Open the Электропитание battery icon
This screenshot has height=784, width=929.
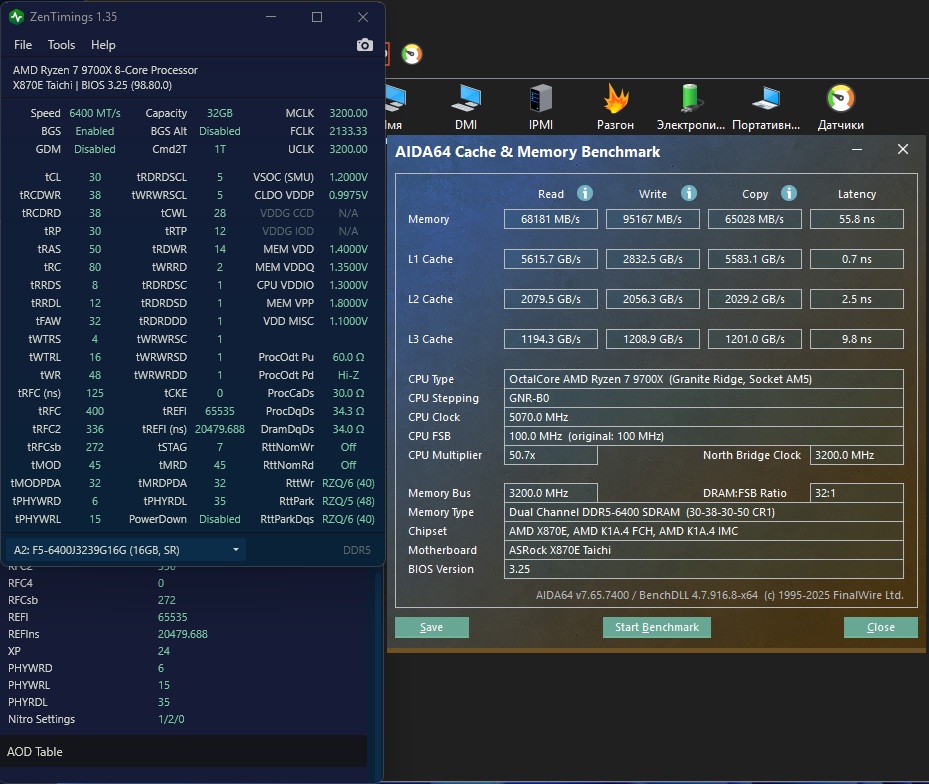click(x=690, y=107)
